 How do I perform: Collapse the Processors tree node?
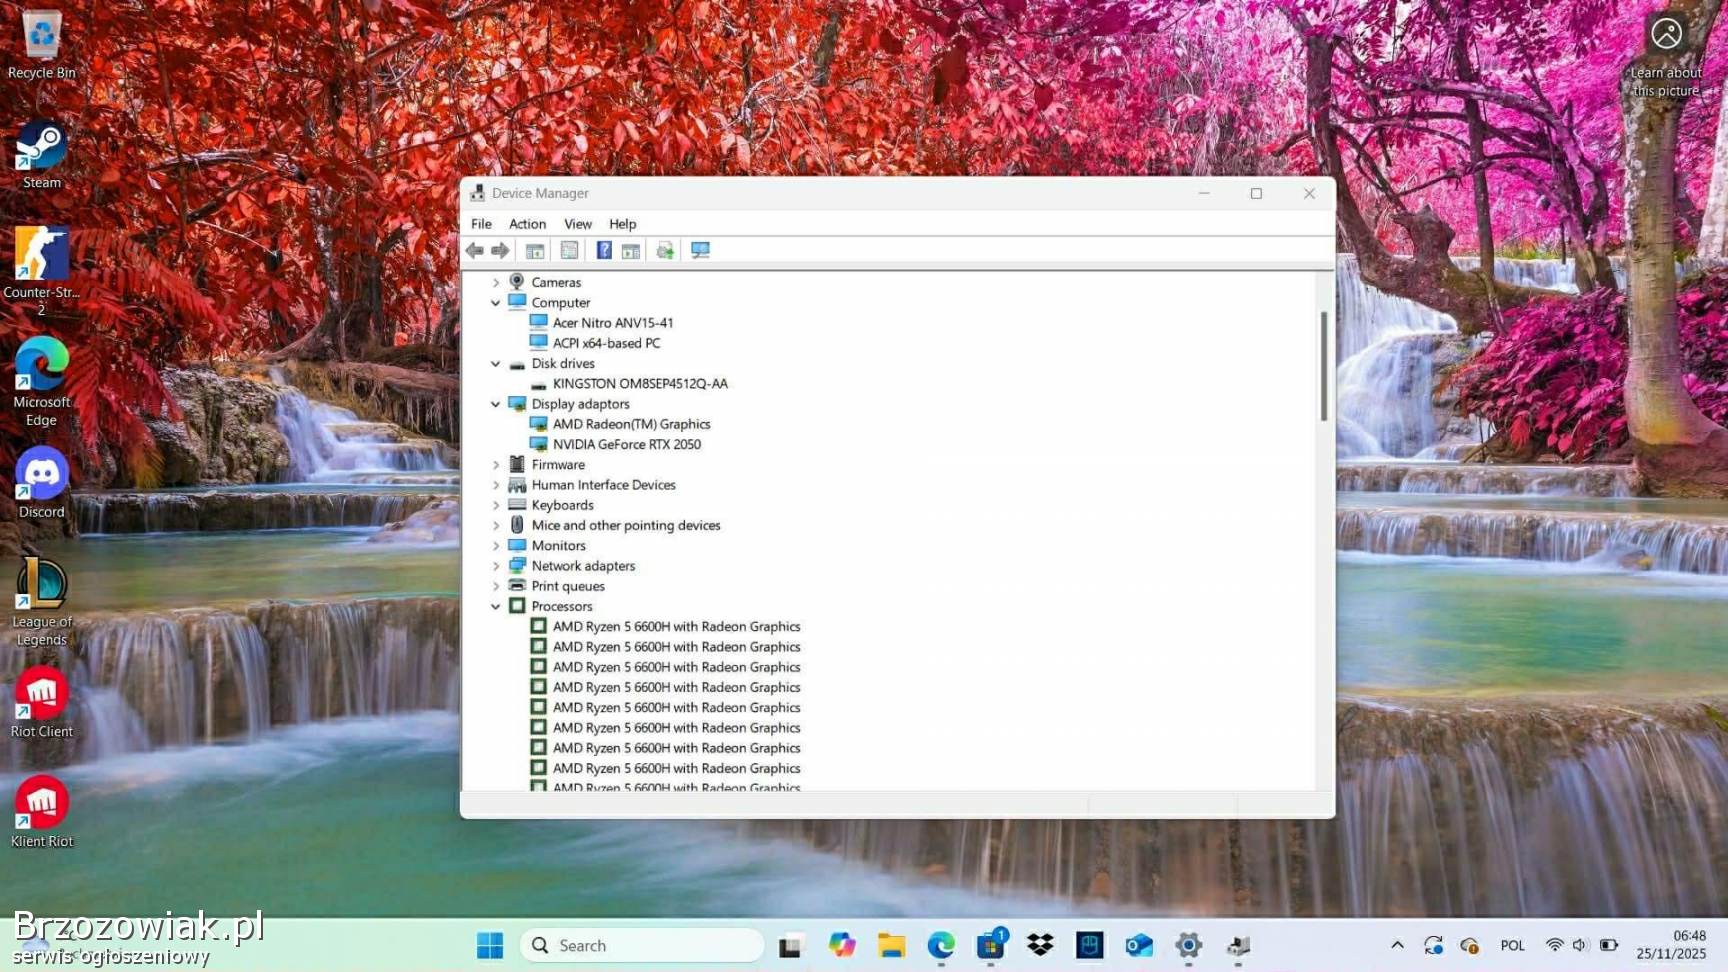[496, 607]
